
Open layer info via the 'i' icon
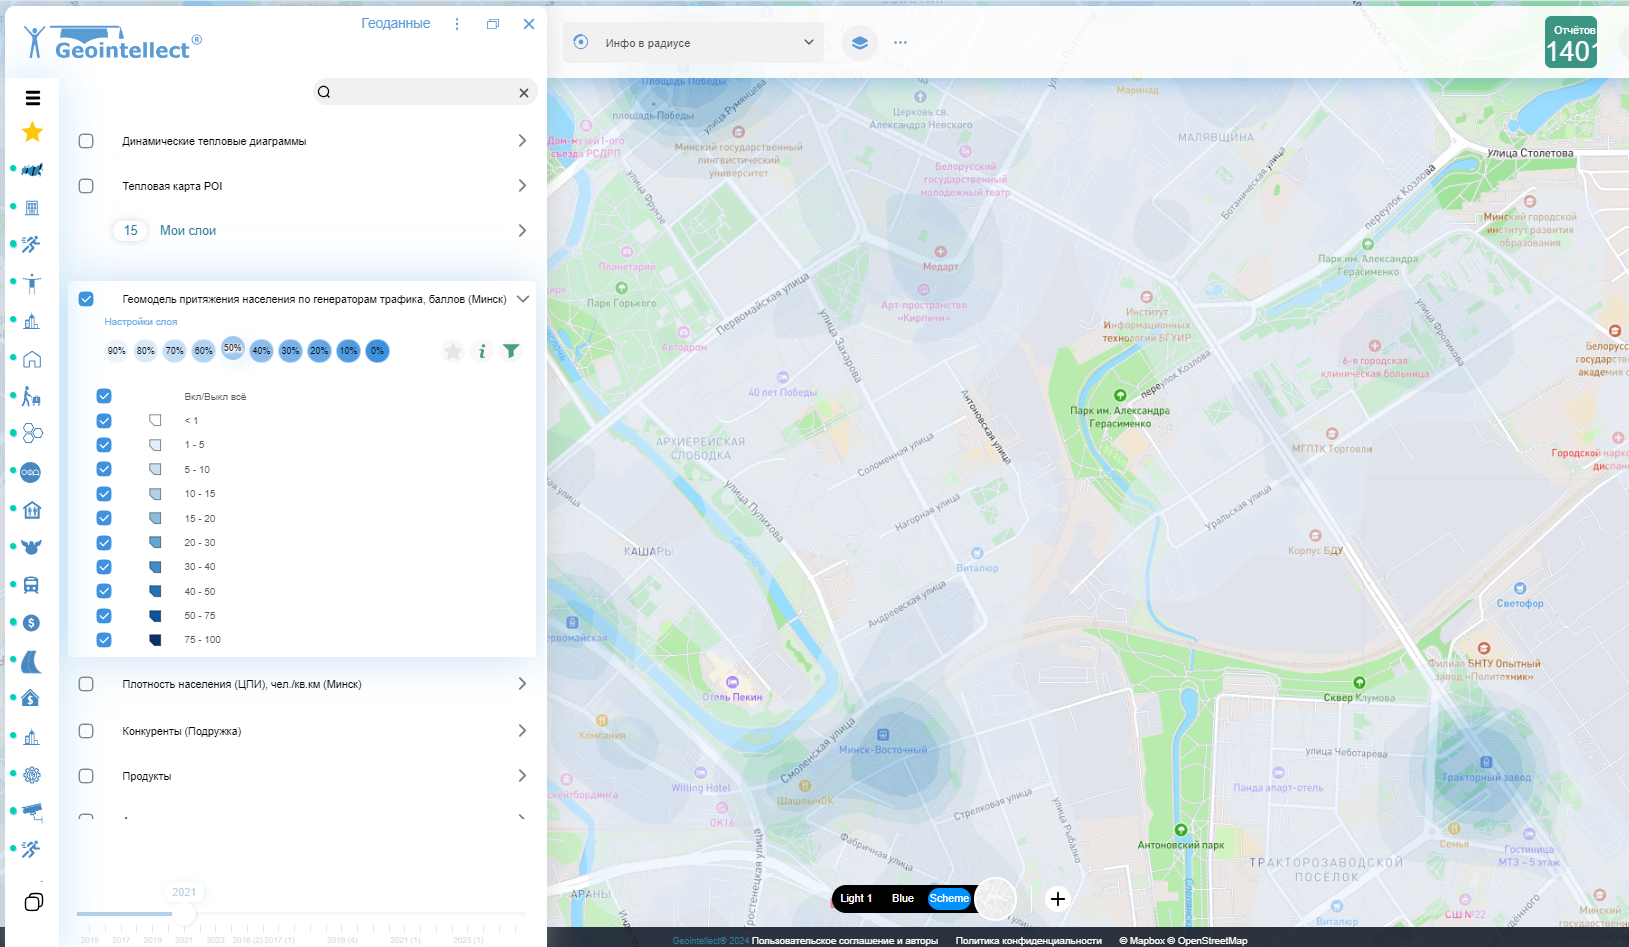click(x=482, y=351)
